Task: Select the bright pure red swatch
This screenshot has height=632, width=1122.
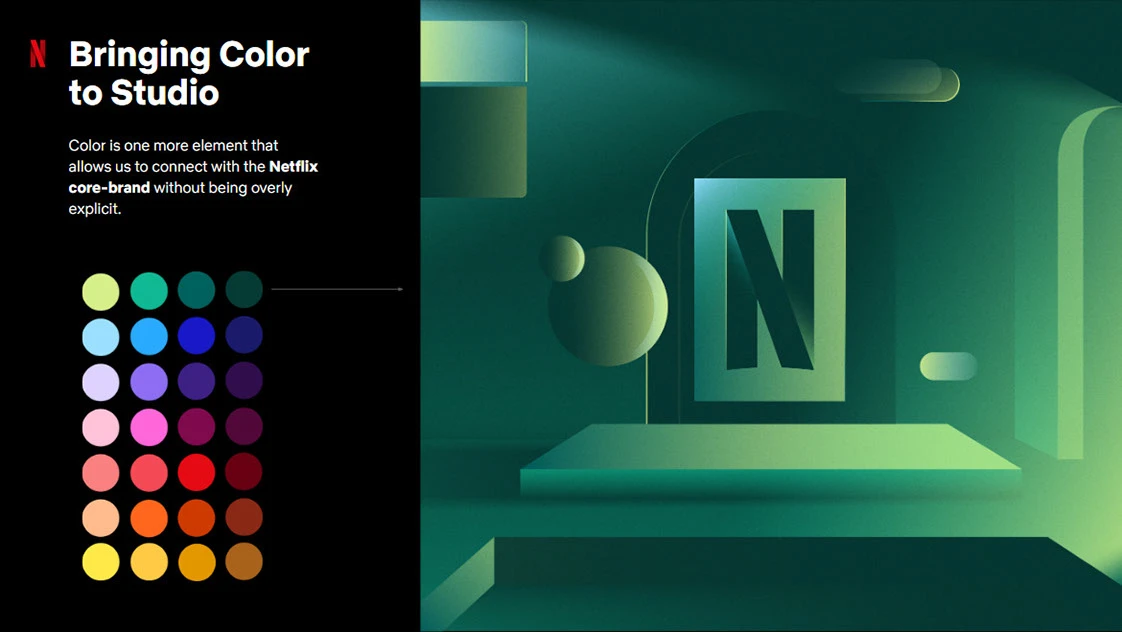Action: [196, 472]
